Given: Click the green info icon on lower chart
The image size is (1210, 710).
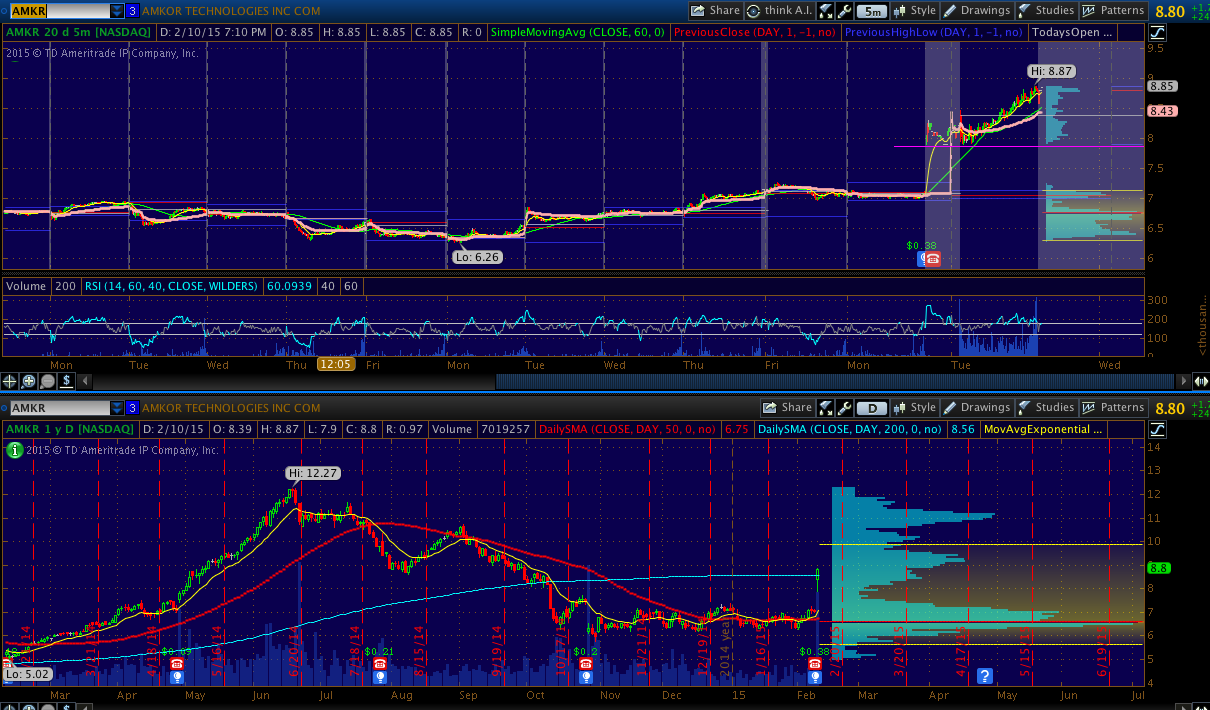Looking at the screenshot, I should point(14,450).
